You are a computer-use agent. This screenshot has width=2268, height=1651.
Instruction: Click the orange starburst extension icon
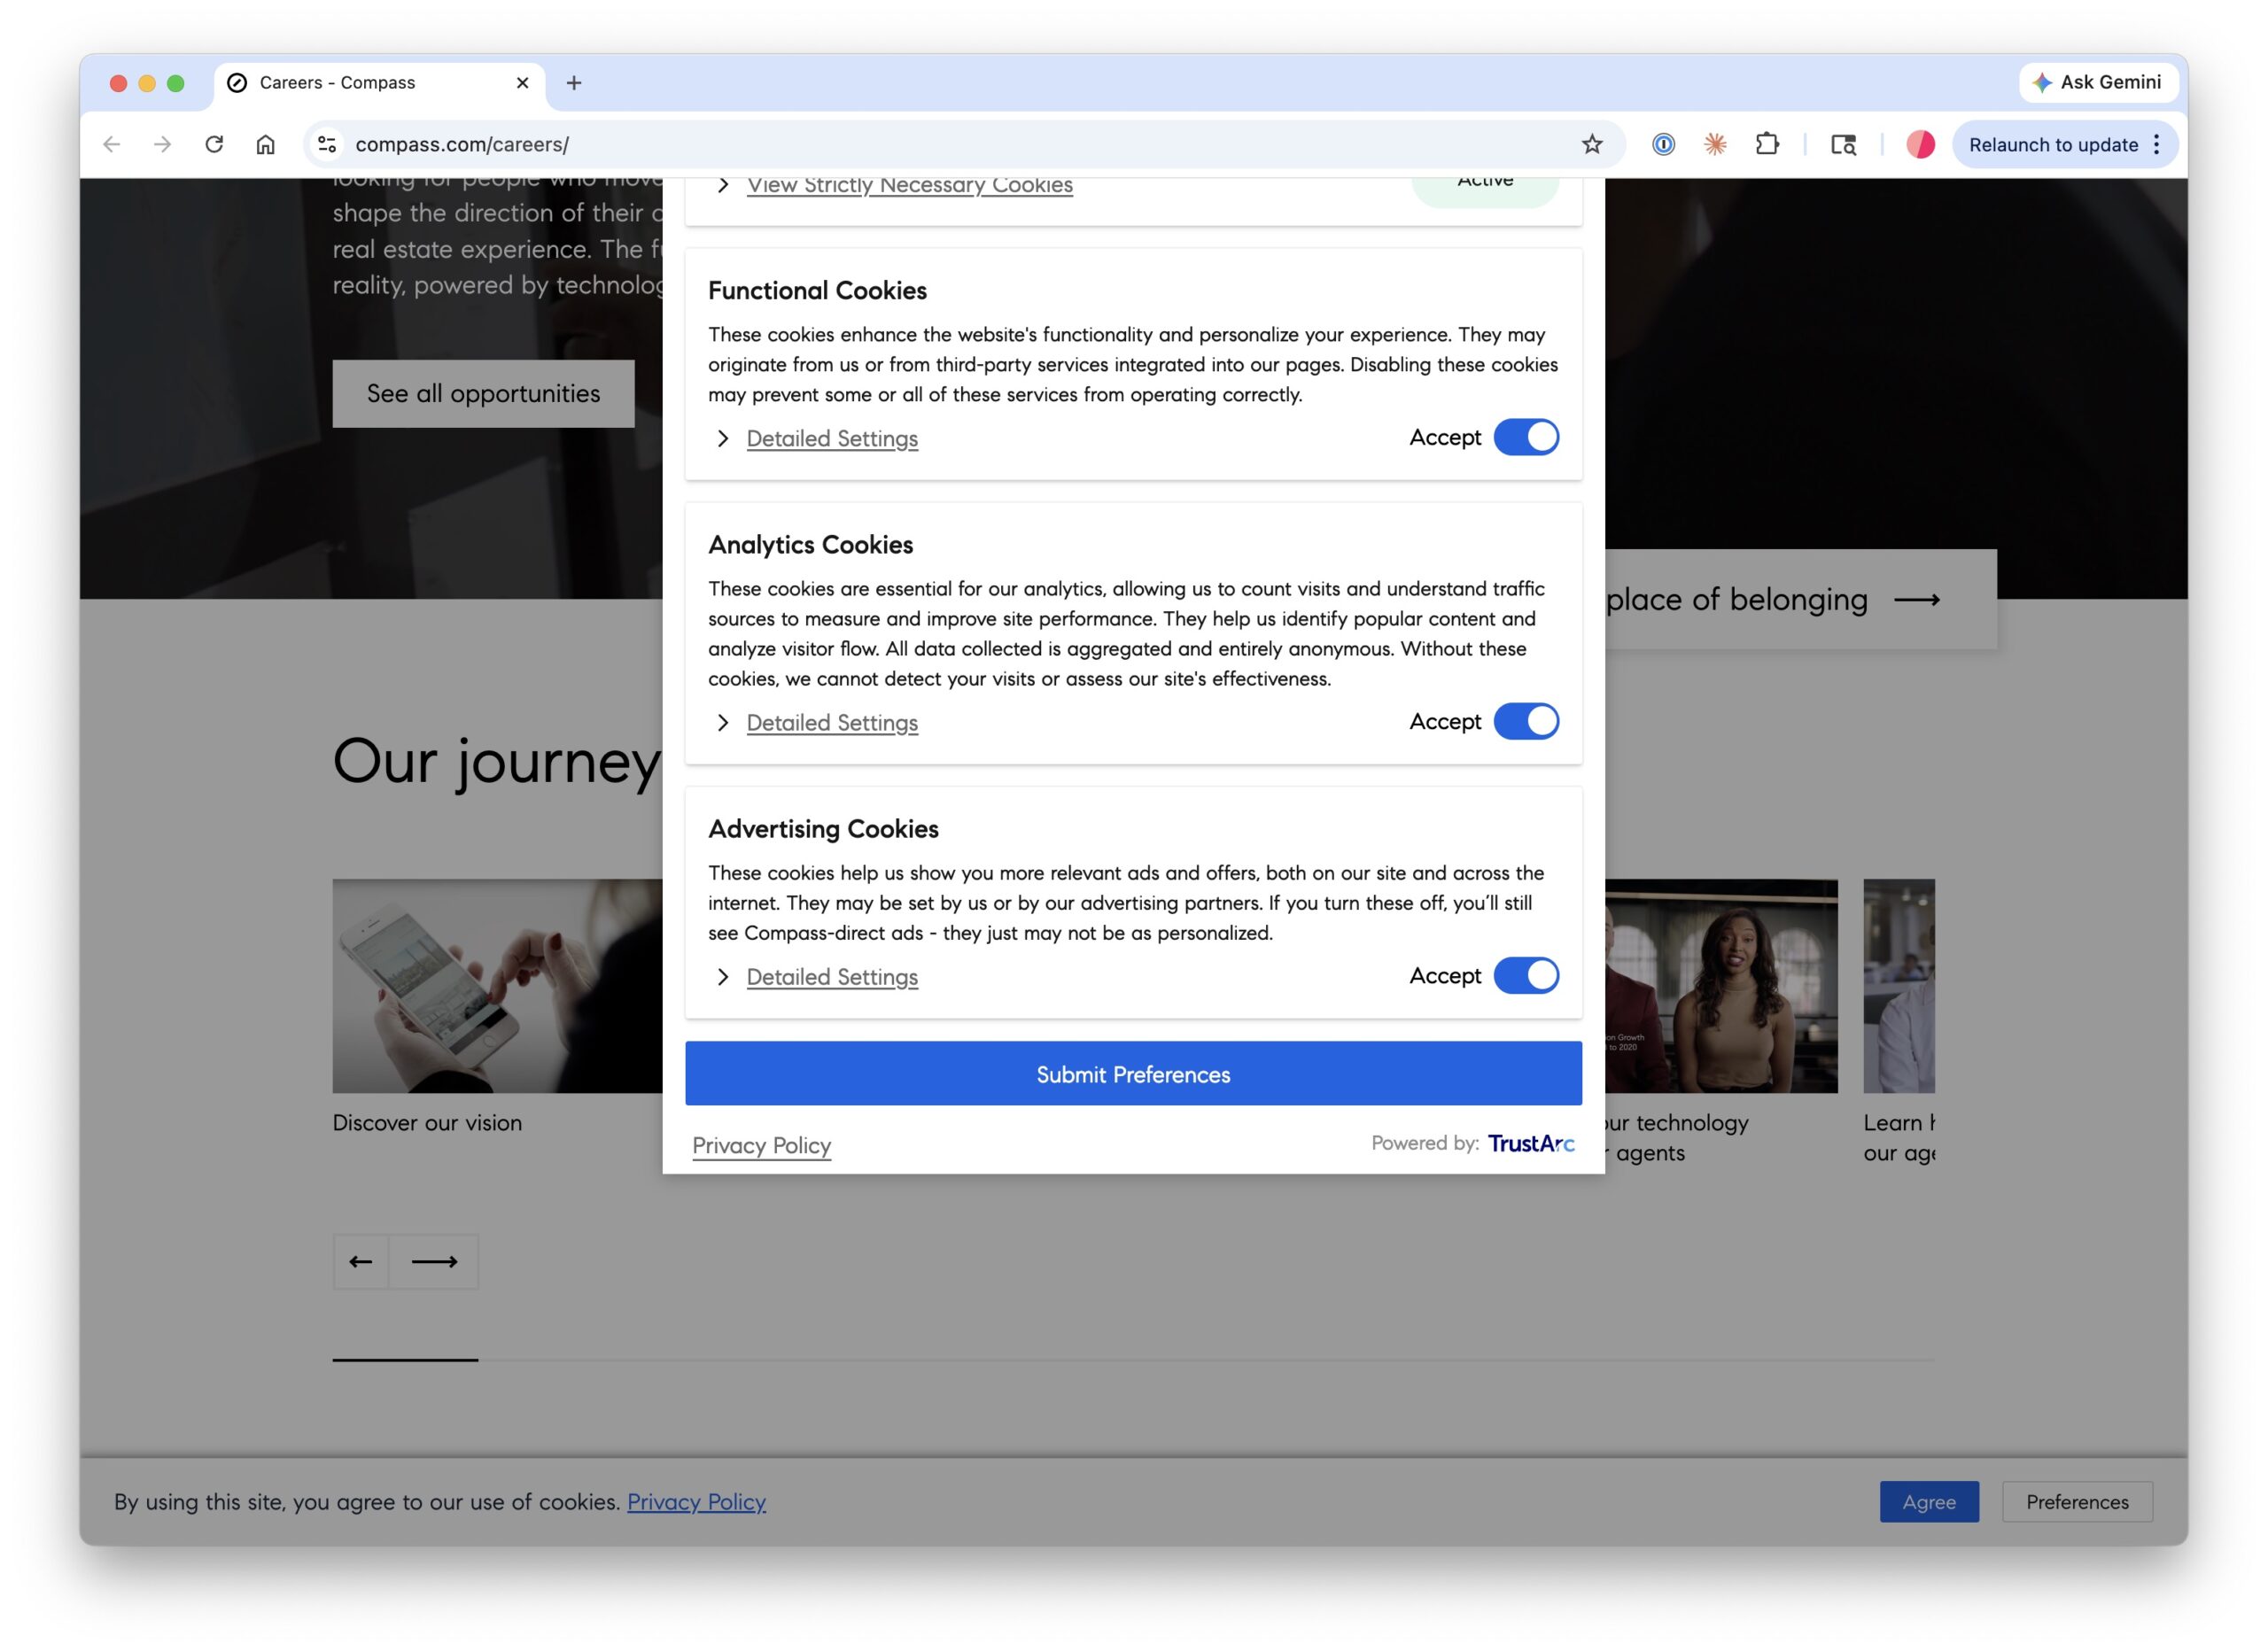pyautogui.click(x=1715, y=144)
